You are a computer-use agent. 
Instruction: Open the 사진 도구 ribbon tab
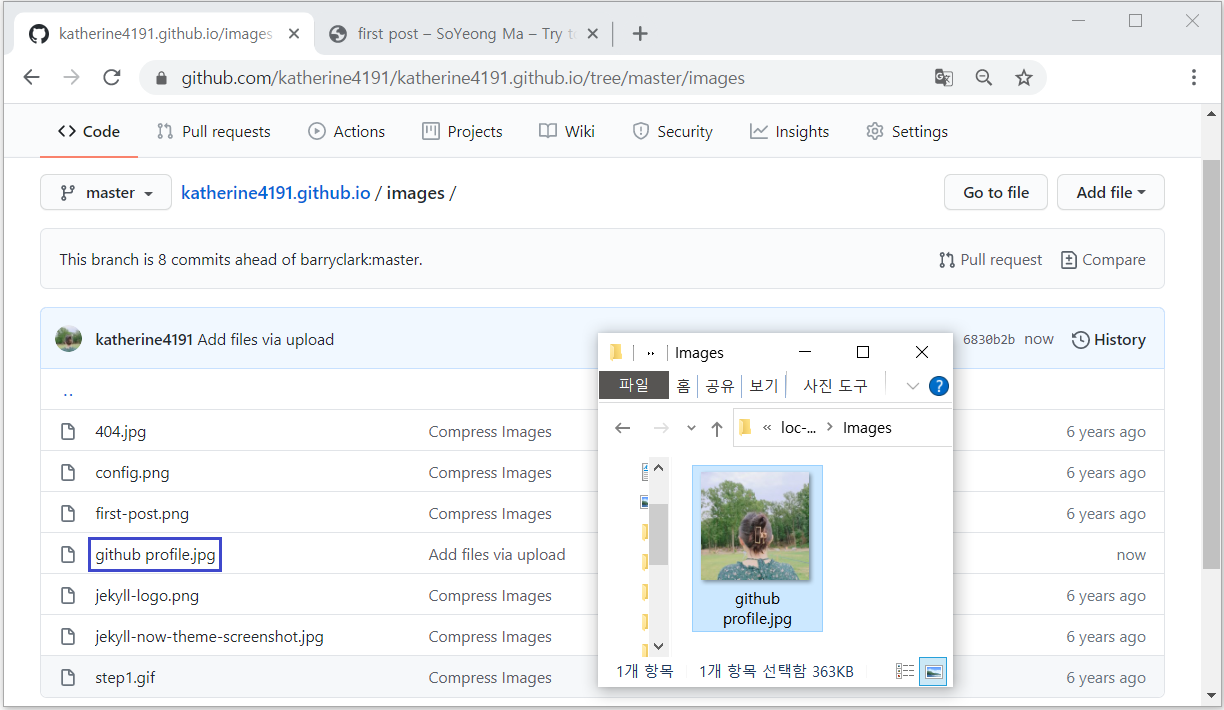point(835,385)
